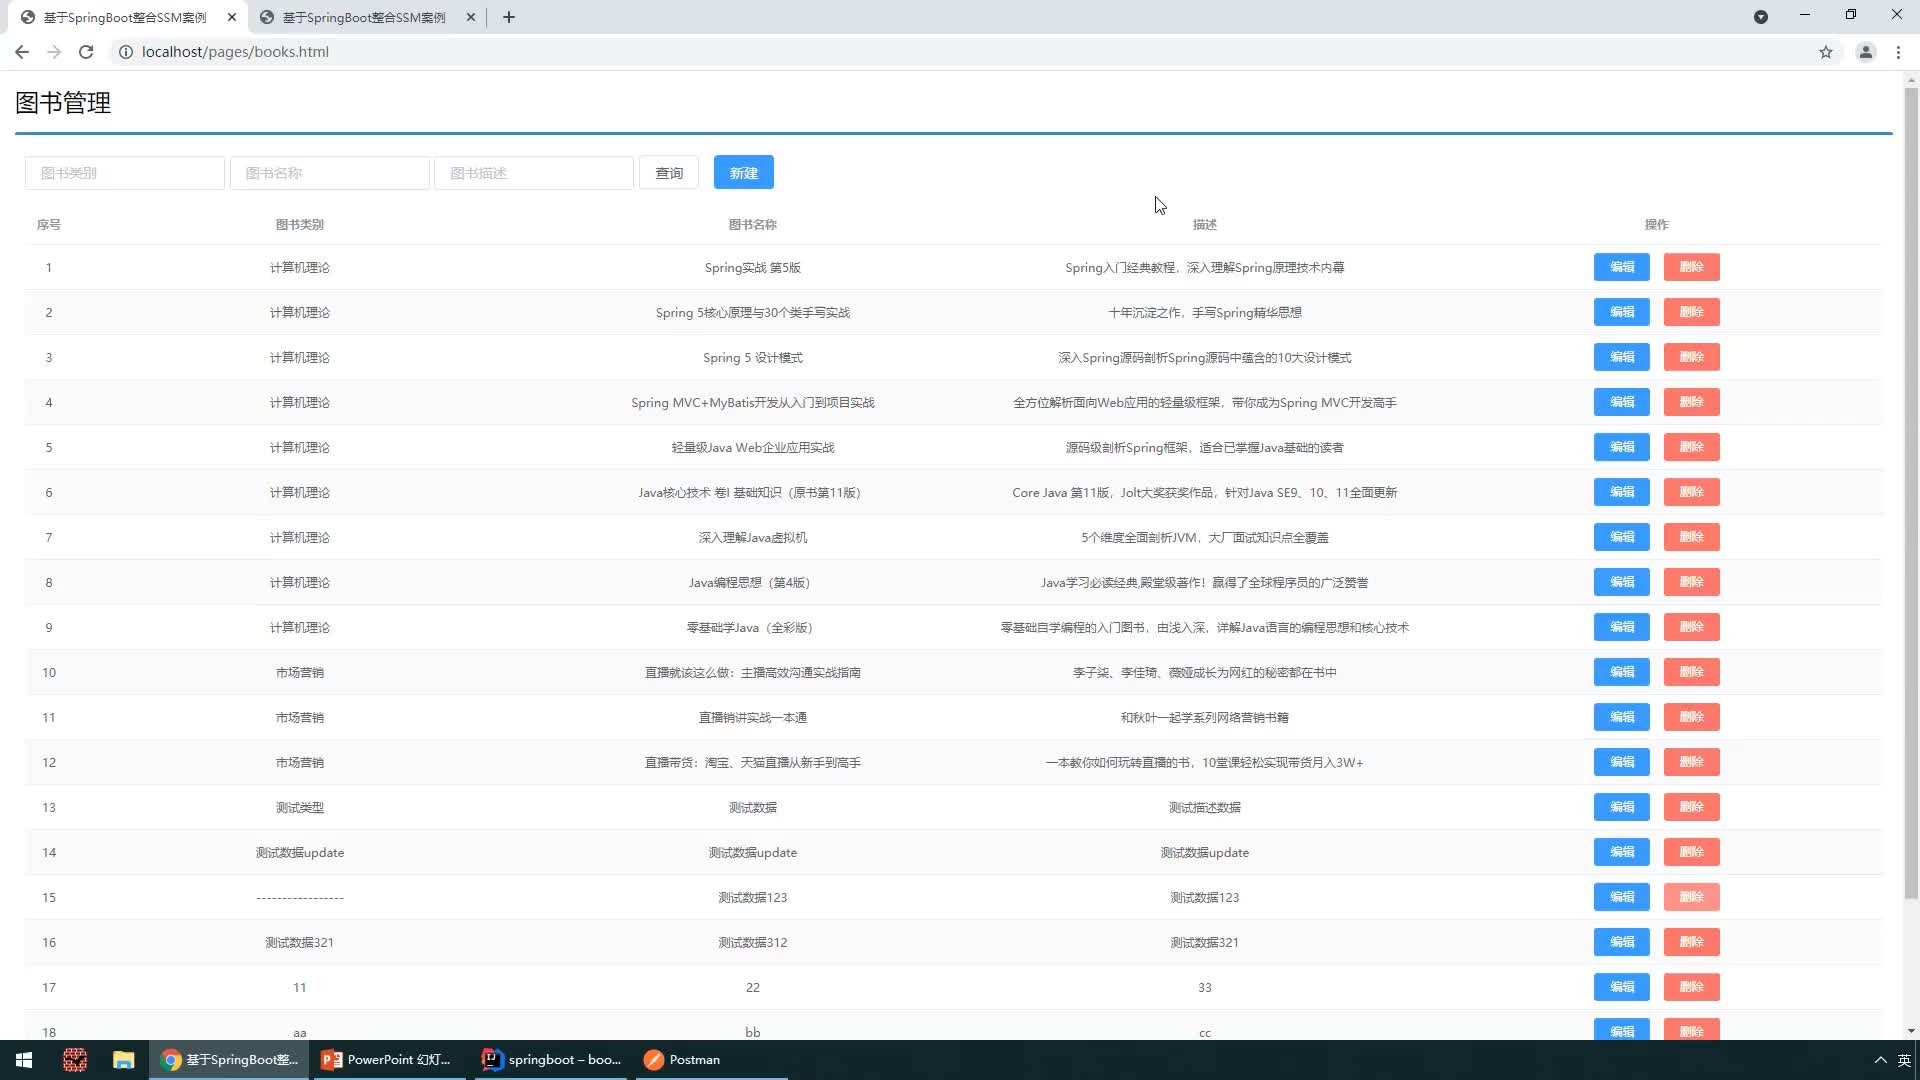Delete row 7 深入理解Java虚拟机
Image resolution: width=1920 pixels, height=1080 pixels.
point(1692,537)
